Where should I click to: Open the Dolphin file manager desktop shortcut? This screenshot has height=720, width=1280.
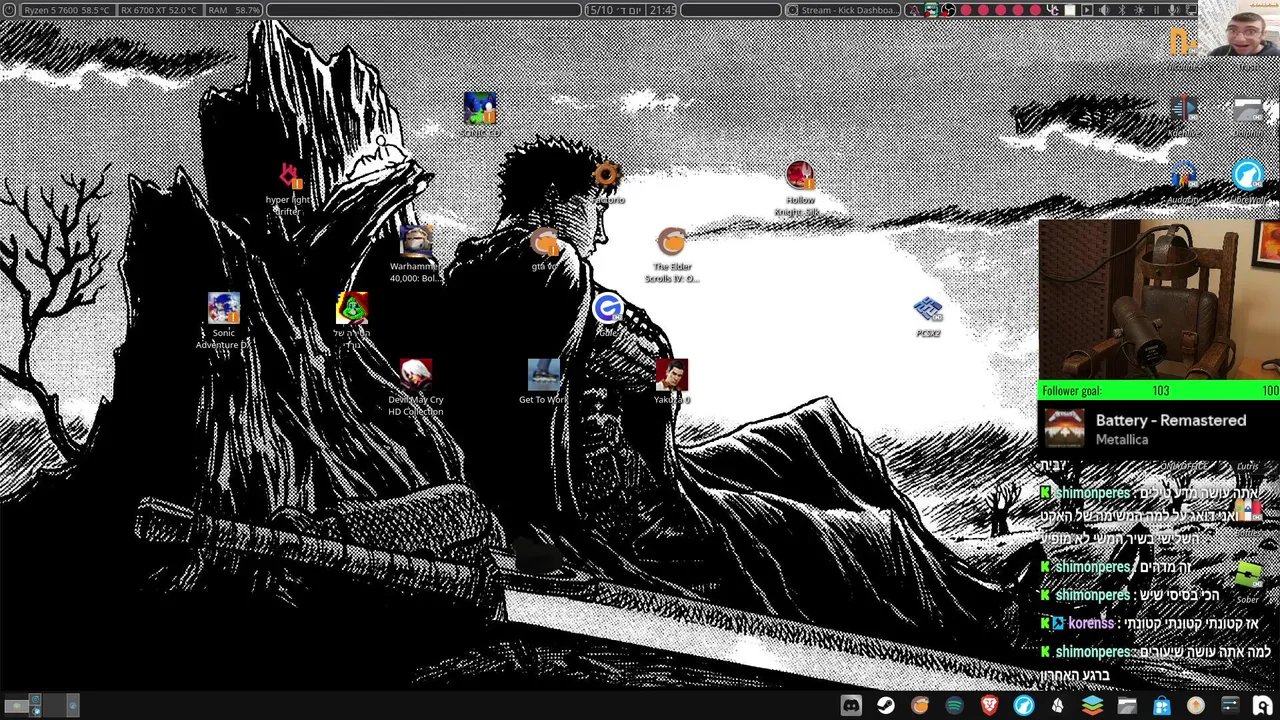[x=1248, y=116]
